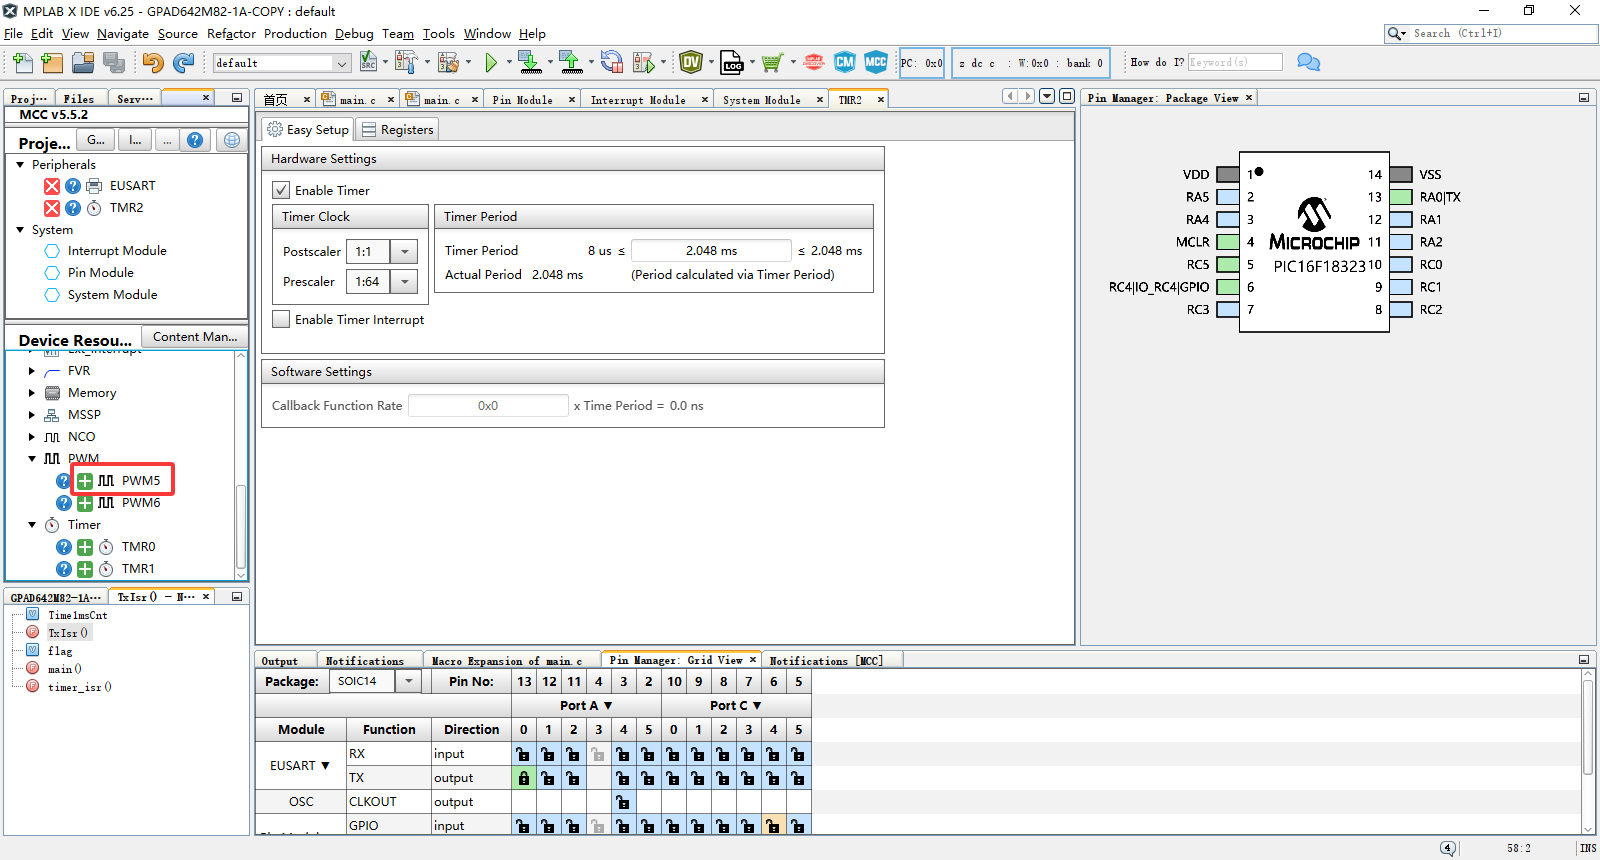
Task: Add TMR0 with the green plus icon
Action: pyautogui.click(x=85, y=547)
